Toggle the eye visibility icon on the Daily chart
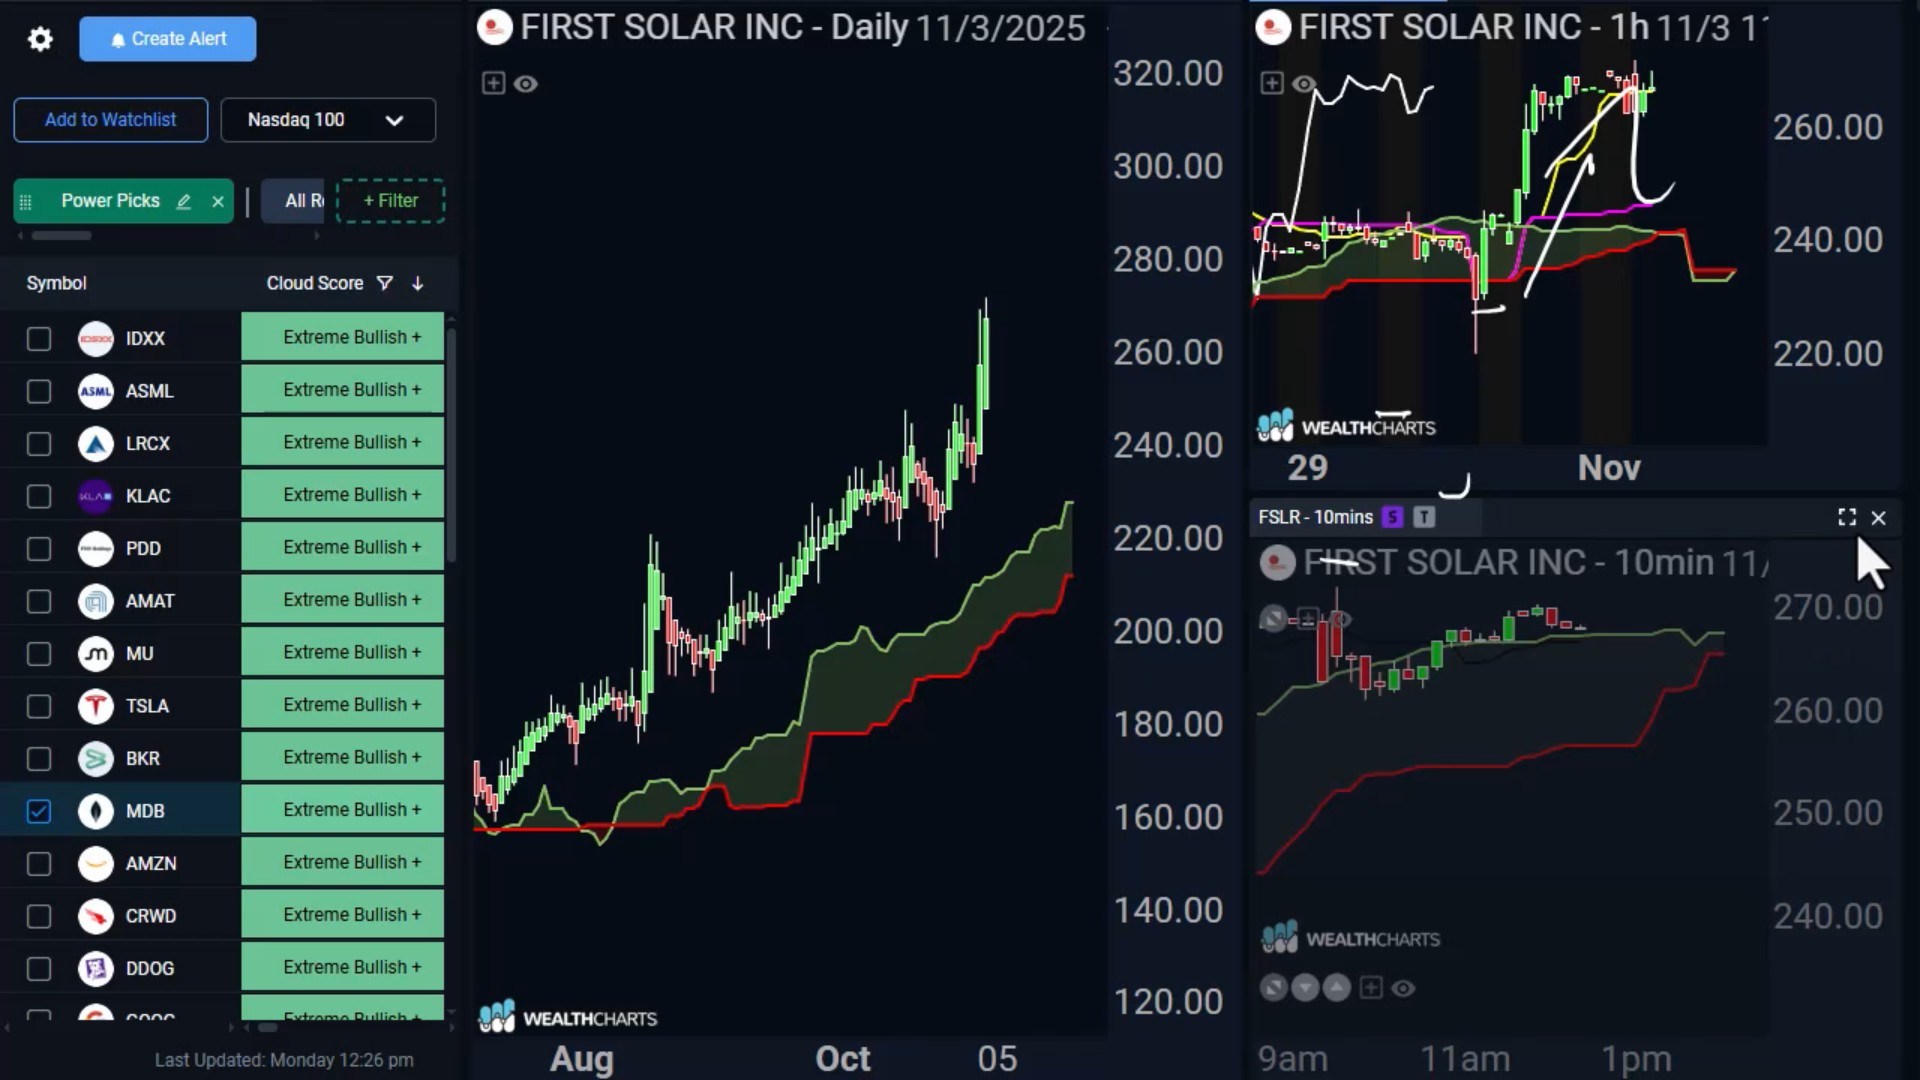 (x=526, y=84)
